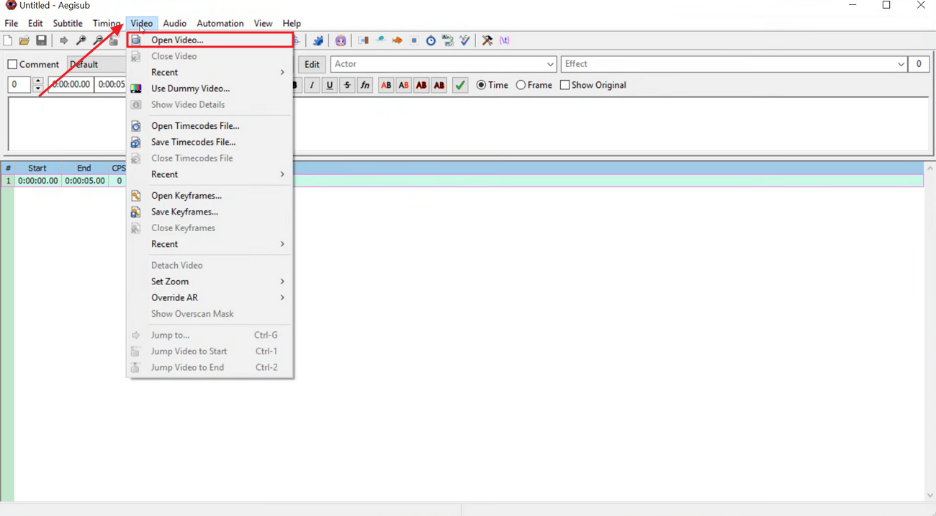Click the fn font face button

tap(365, 85)
